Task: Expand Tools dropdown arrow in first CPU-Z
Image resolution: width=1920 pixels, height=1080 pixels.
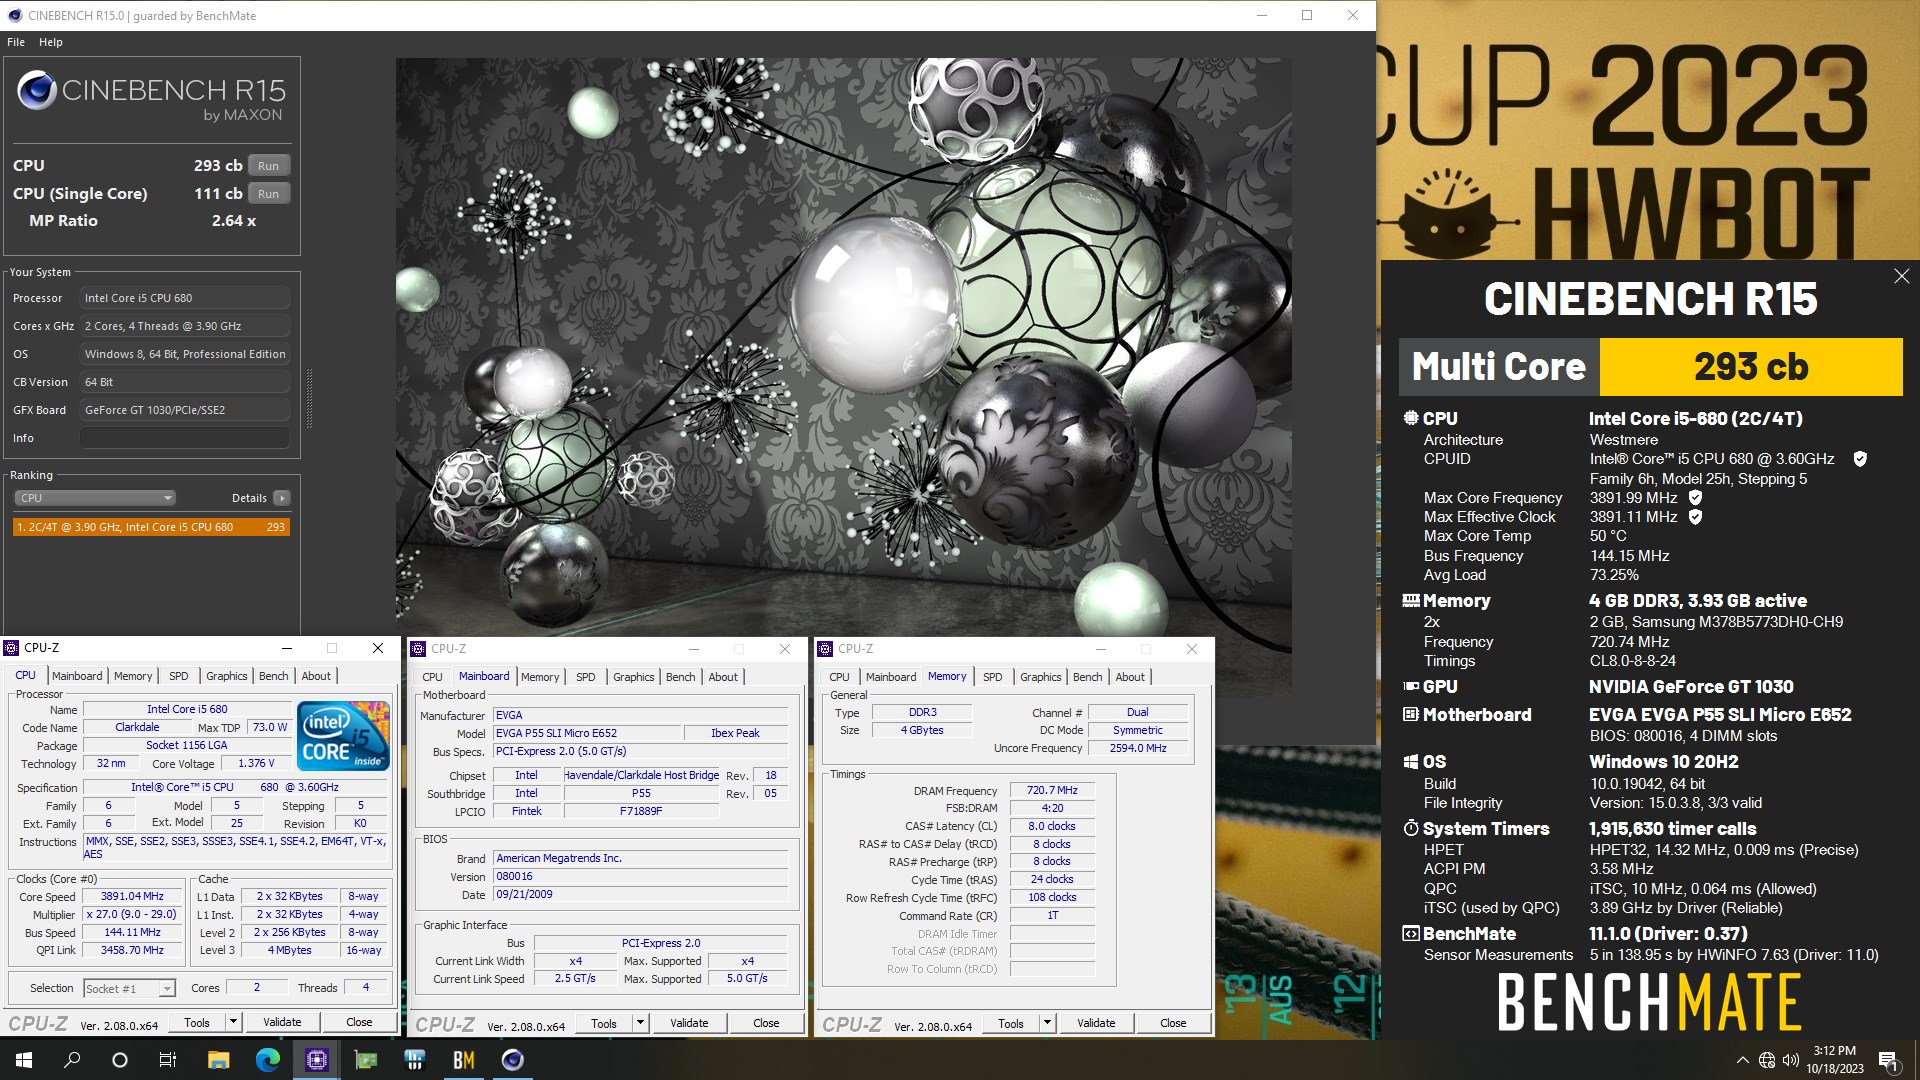Action: coord(233,1022)
